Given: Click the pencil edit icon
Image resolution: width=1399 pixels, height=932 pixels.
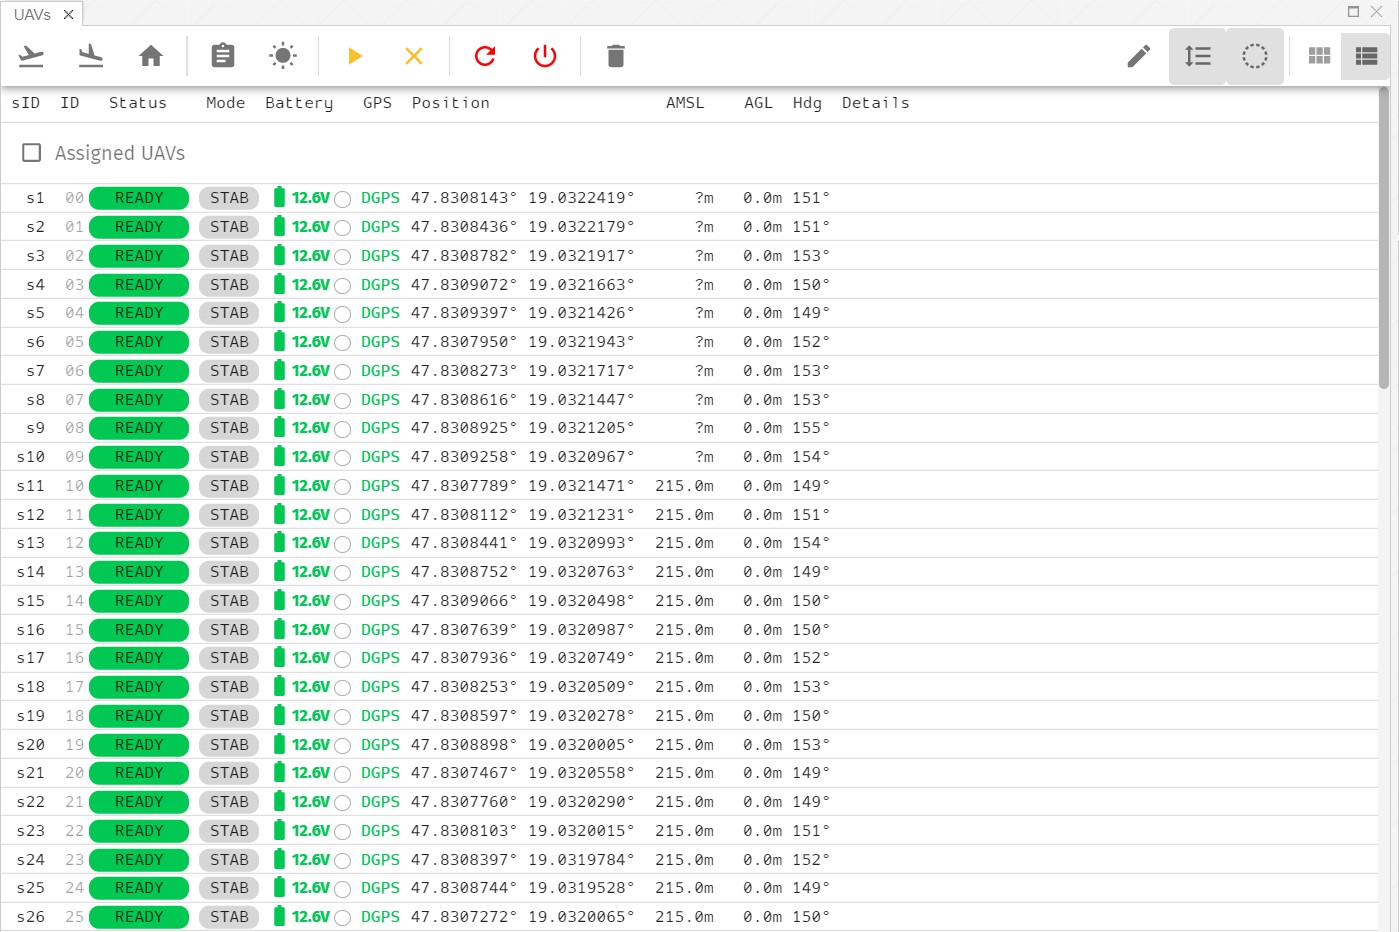Looking at the screenshot, I should [1138, 56].
